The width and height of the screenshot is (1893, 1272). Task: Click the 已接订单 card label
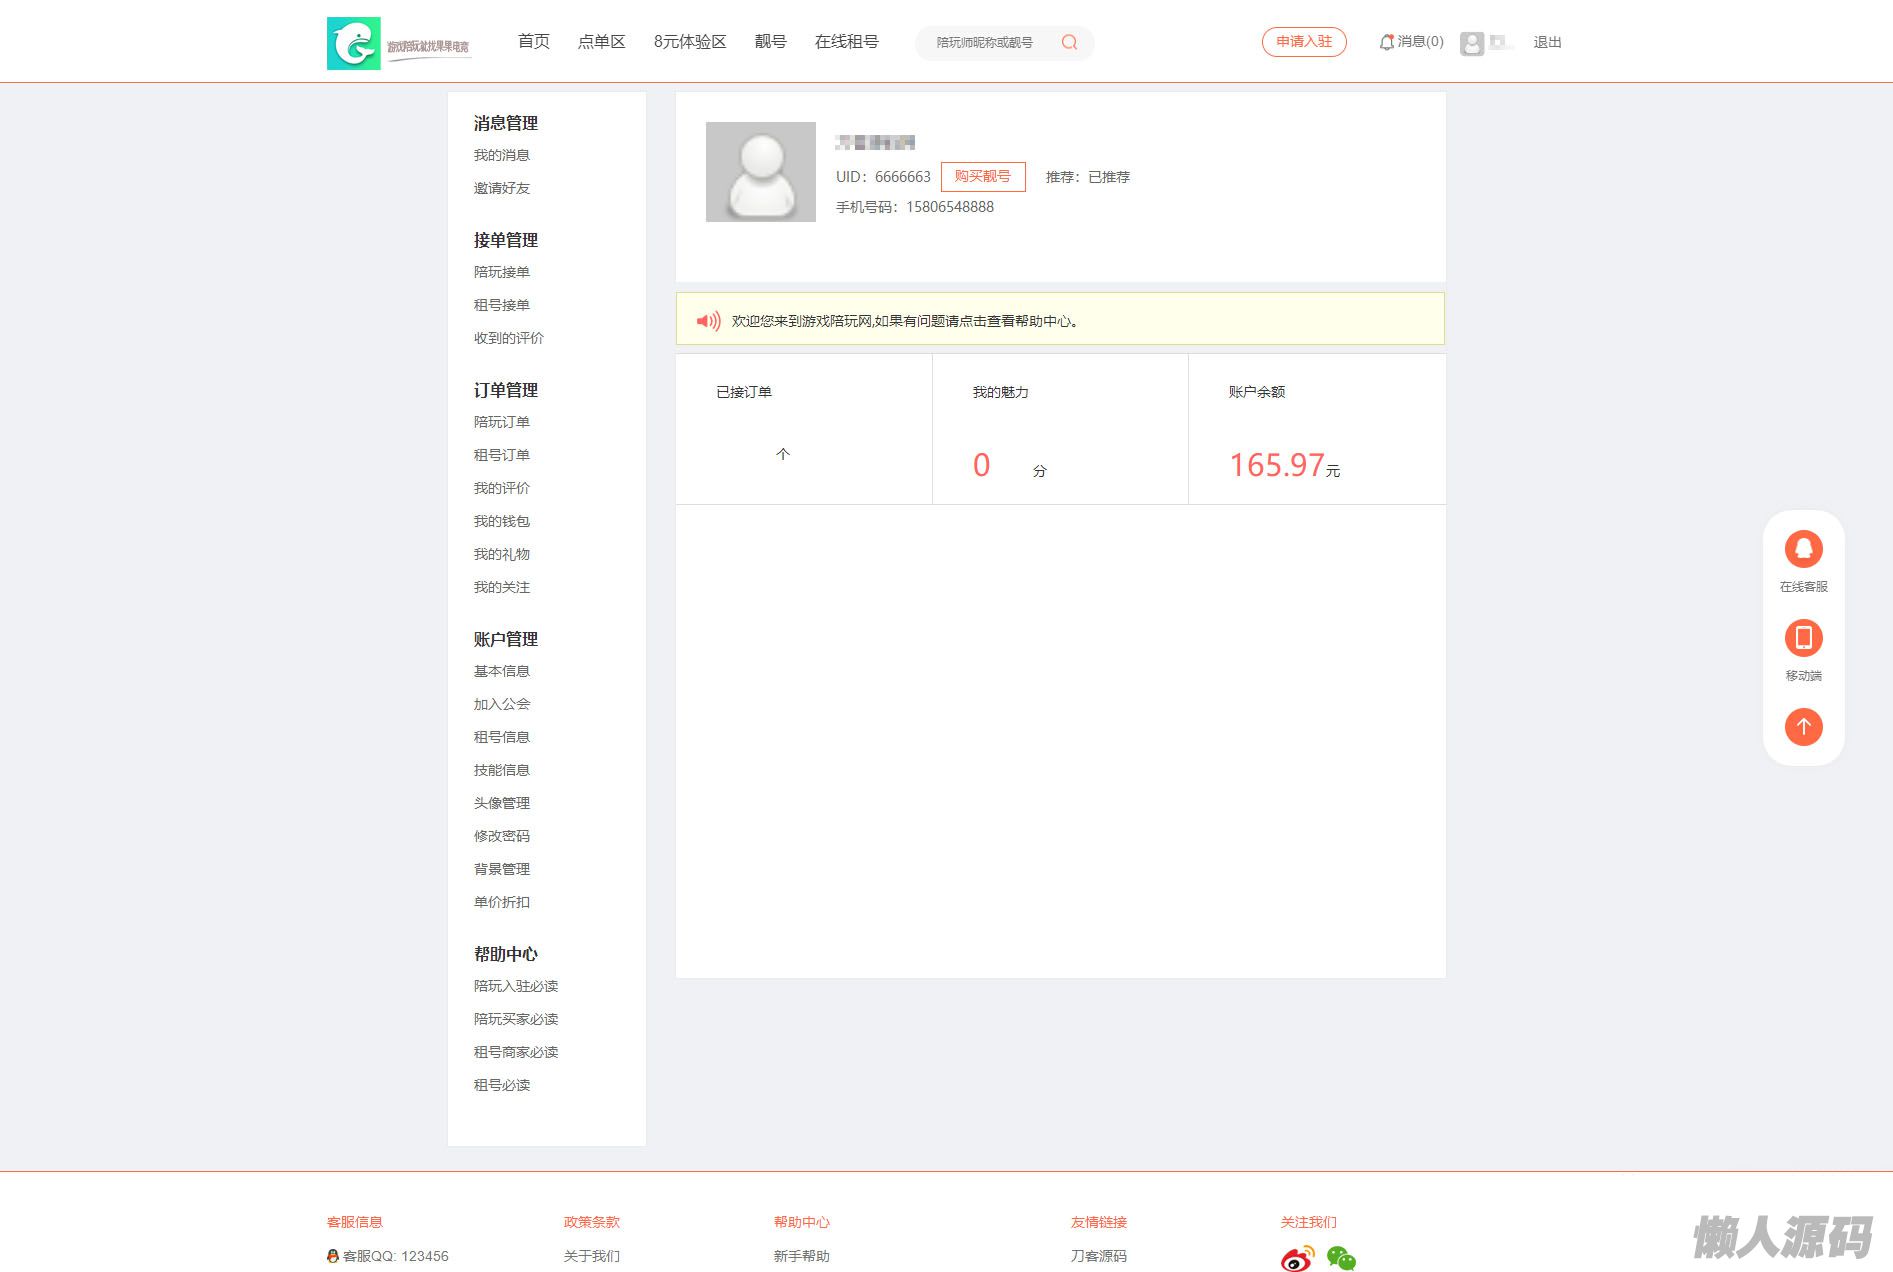(744, 392)
